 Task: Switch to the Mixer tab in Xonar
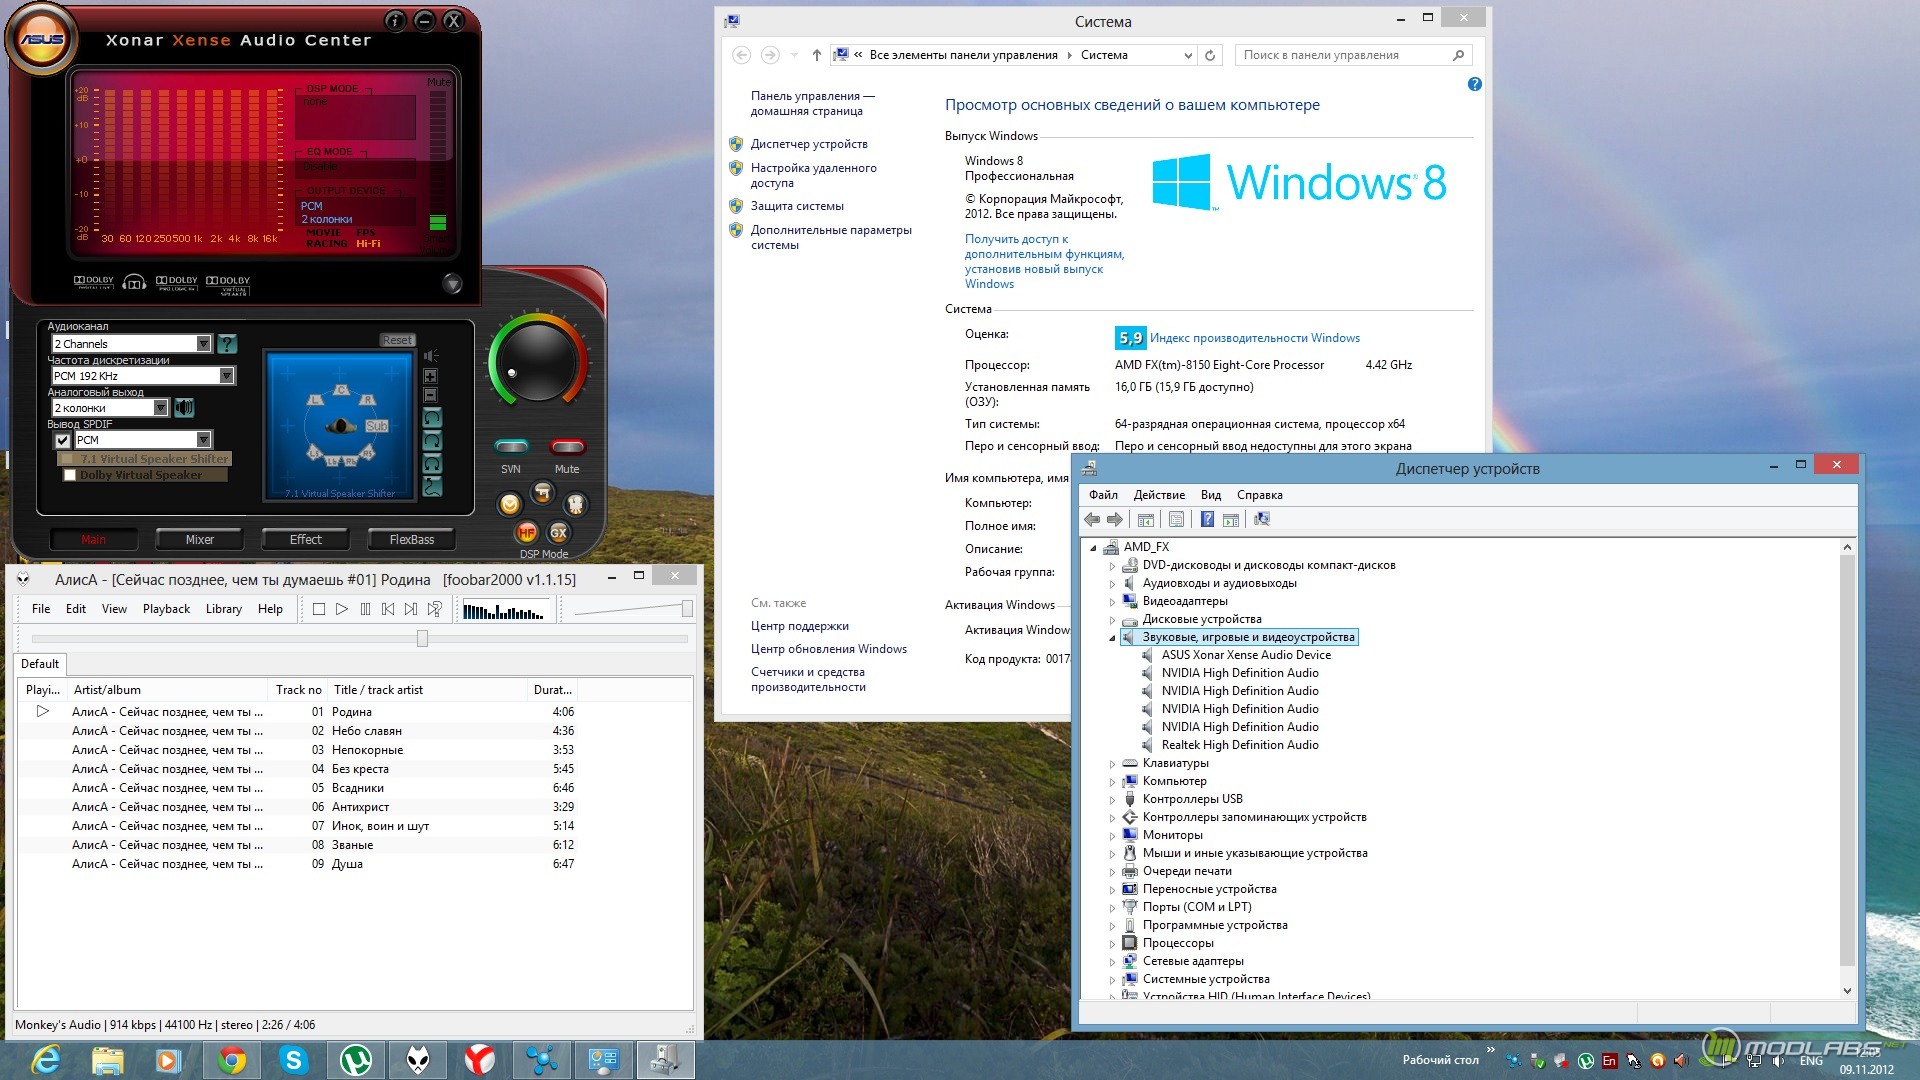click(200, 540)
